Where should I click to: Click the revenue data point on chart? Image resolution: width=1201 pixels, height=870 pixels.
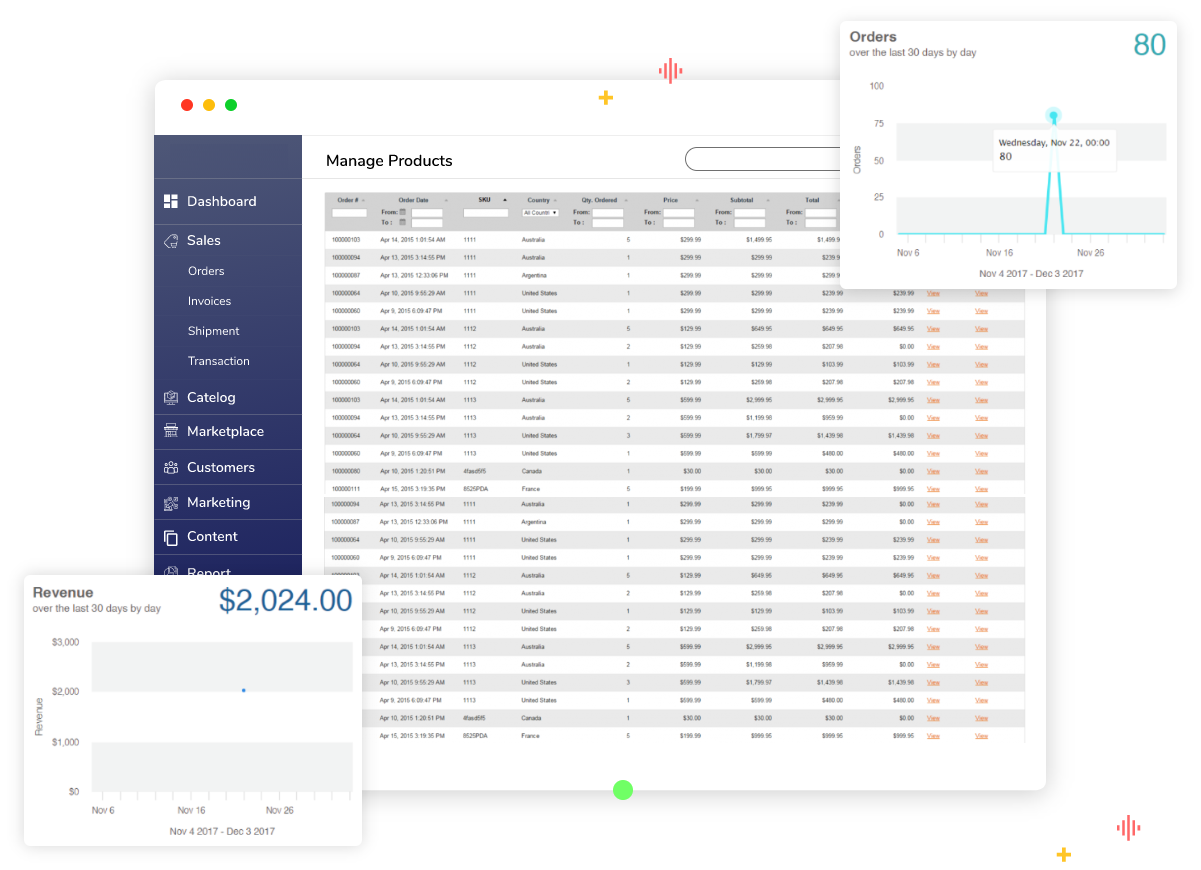(x=243, y=690)
